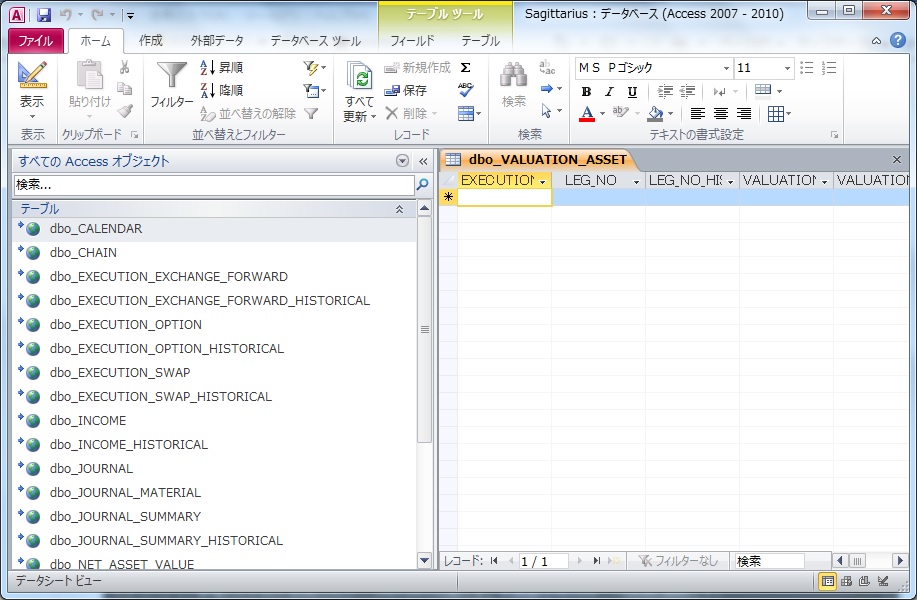Run the ABC spelling check
Image resolution: width=917 pixels, height=600 pixels.
[466, 90]
